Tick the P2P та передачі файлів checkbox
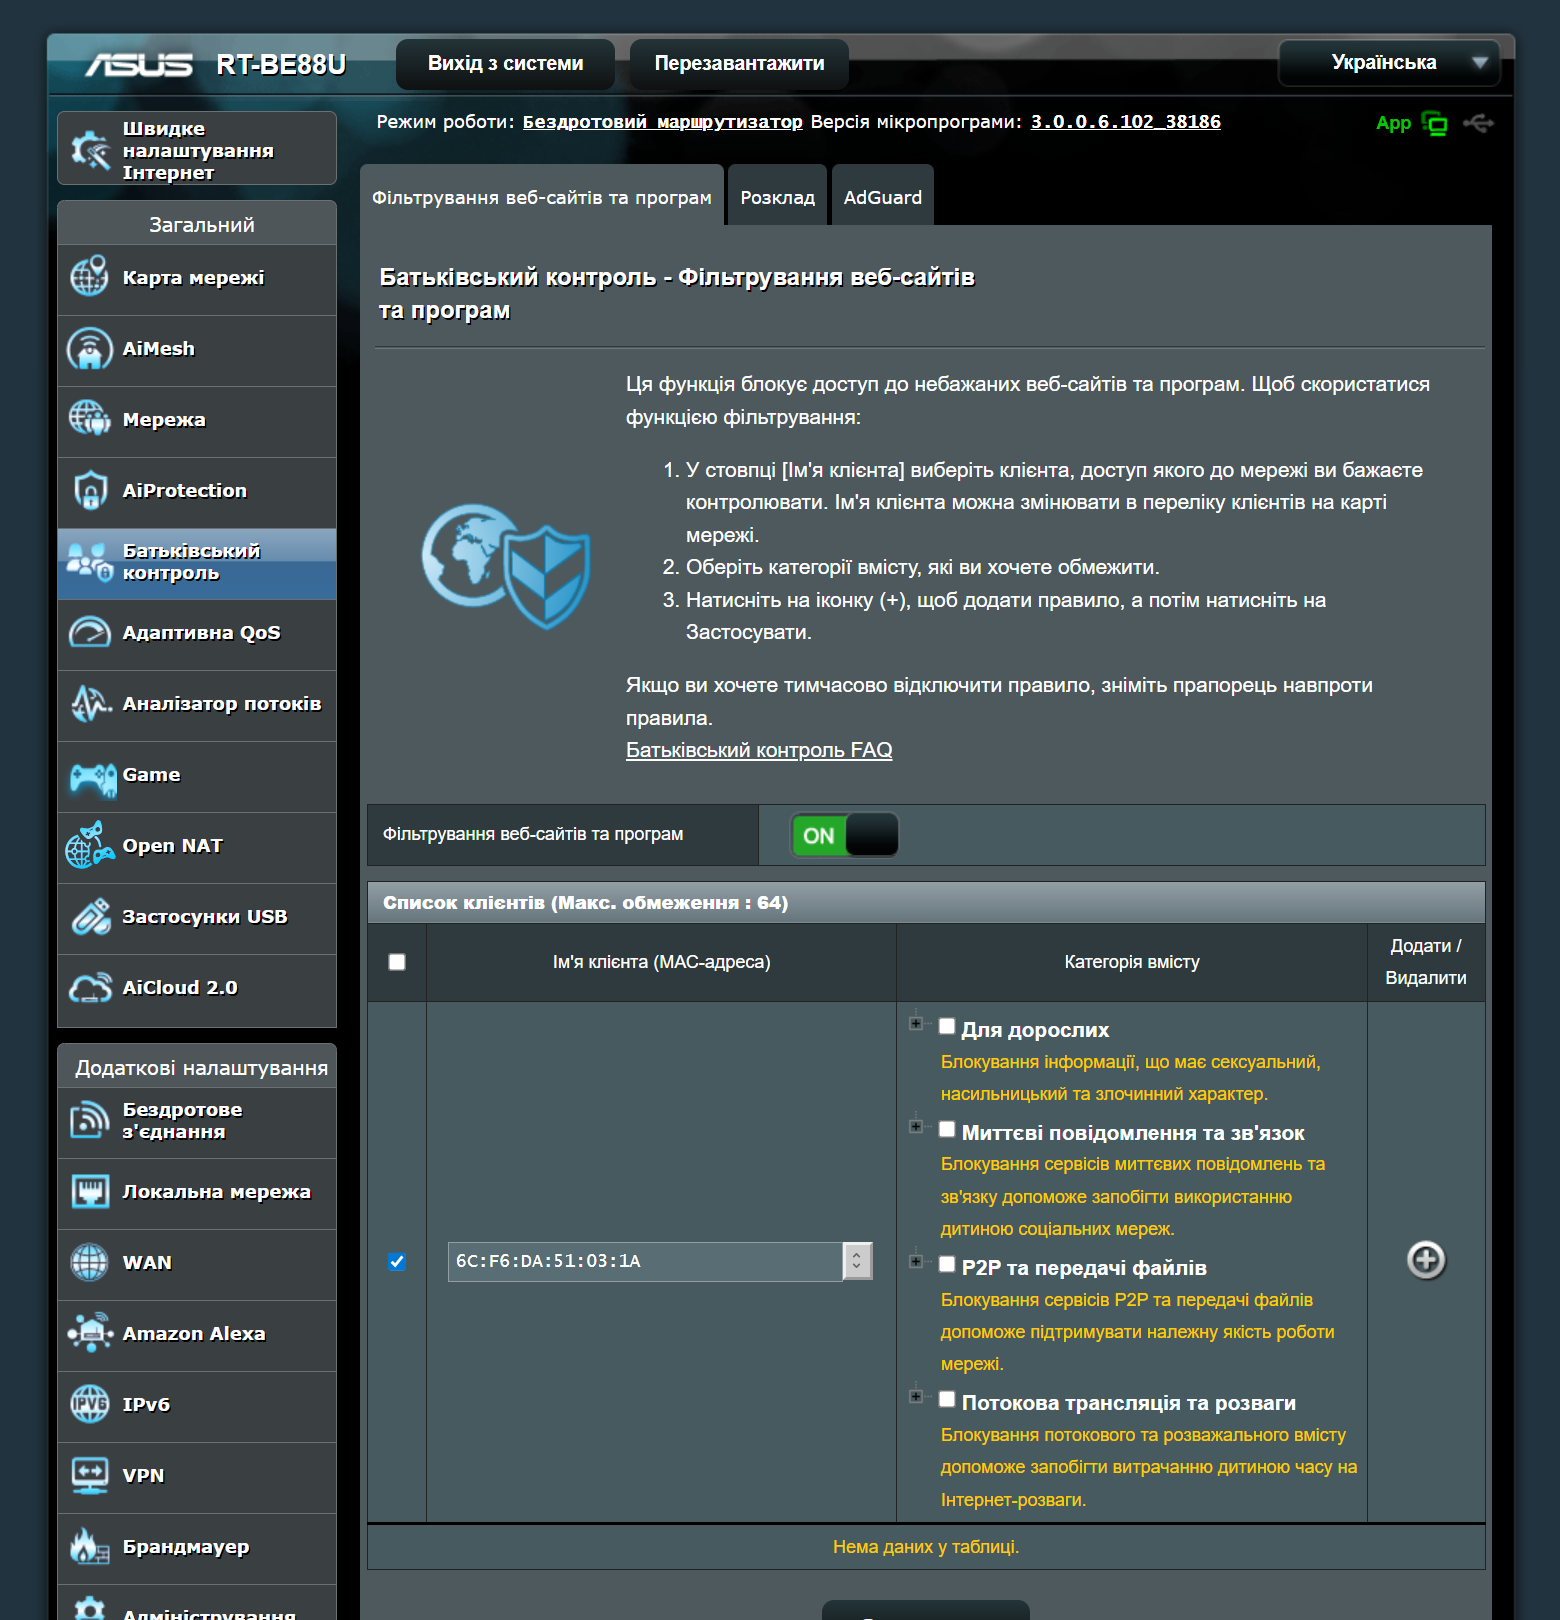This screenshot has height=1620, width=1560. 947,1264
